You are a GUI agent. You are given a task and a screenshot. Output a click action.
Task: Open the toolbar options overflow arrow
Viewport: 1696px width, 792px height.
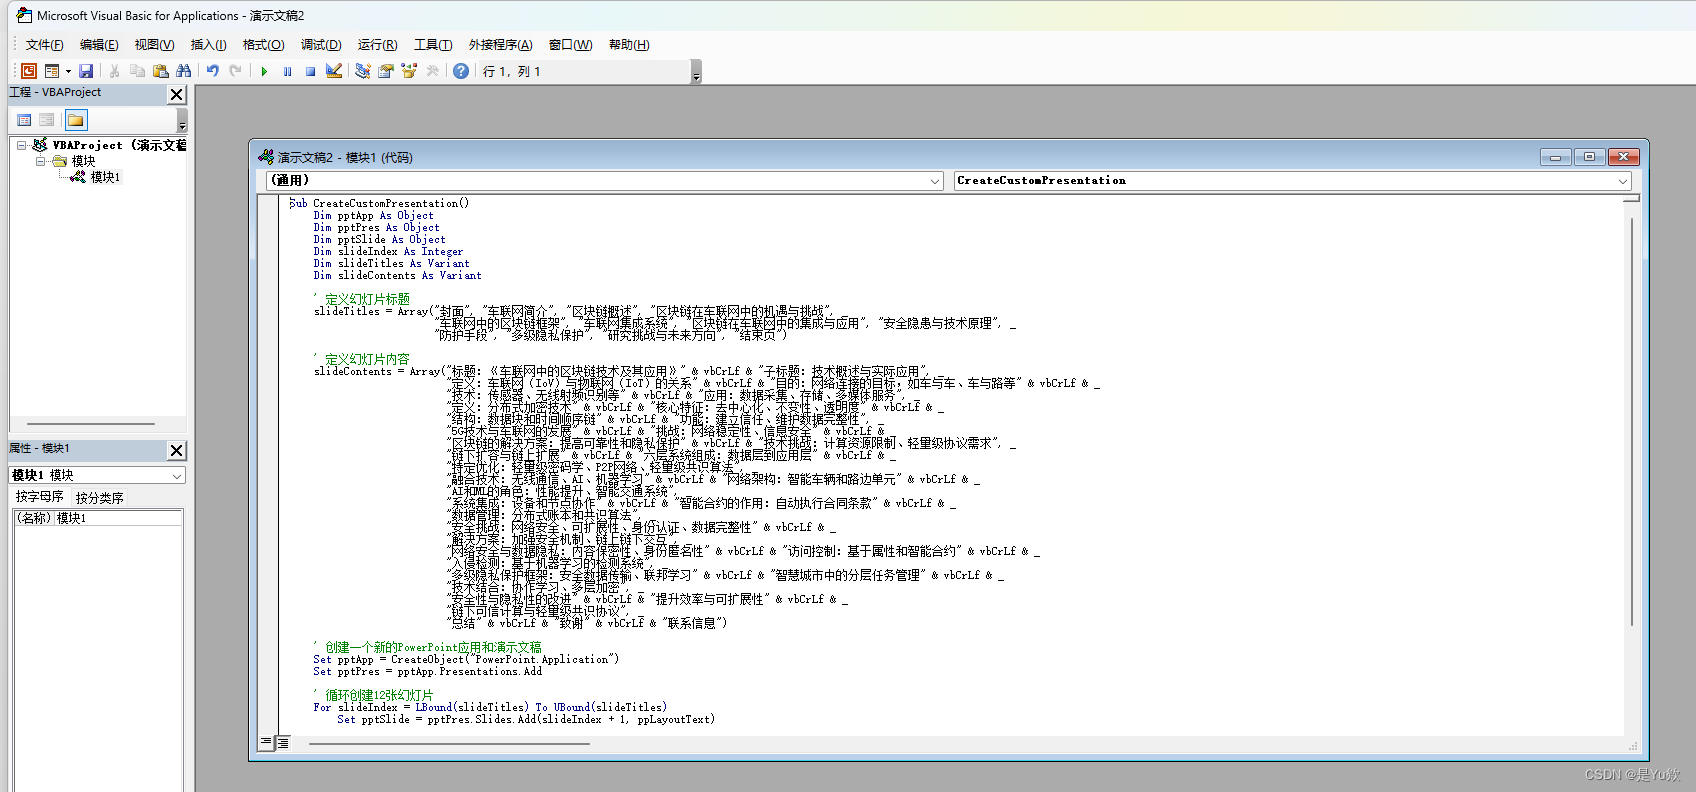click(696, 72)
